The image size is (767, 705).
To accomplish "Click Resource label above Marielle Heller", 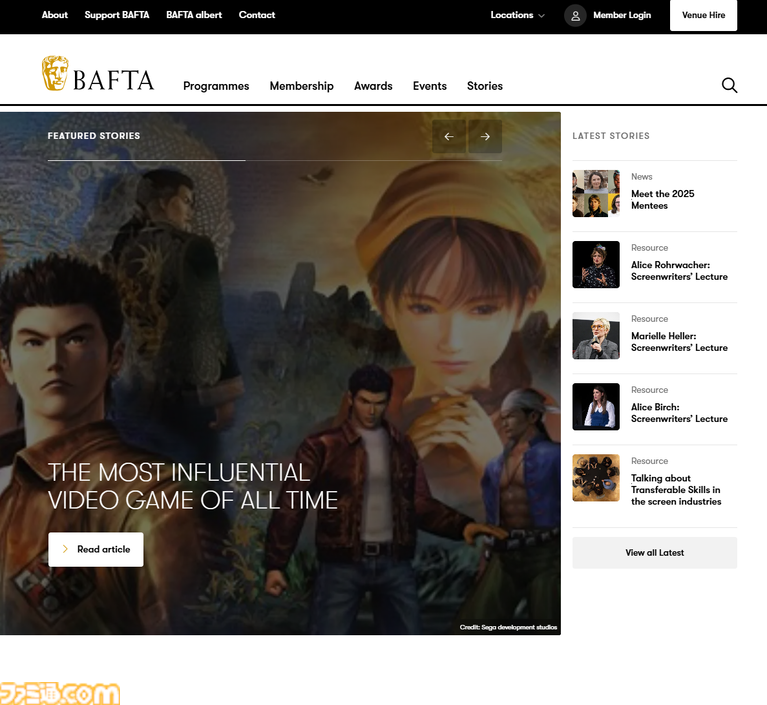I will tap(649, 318).
